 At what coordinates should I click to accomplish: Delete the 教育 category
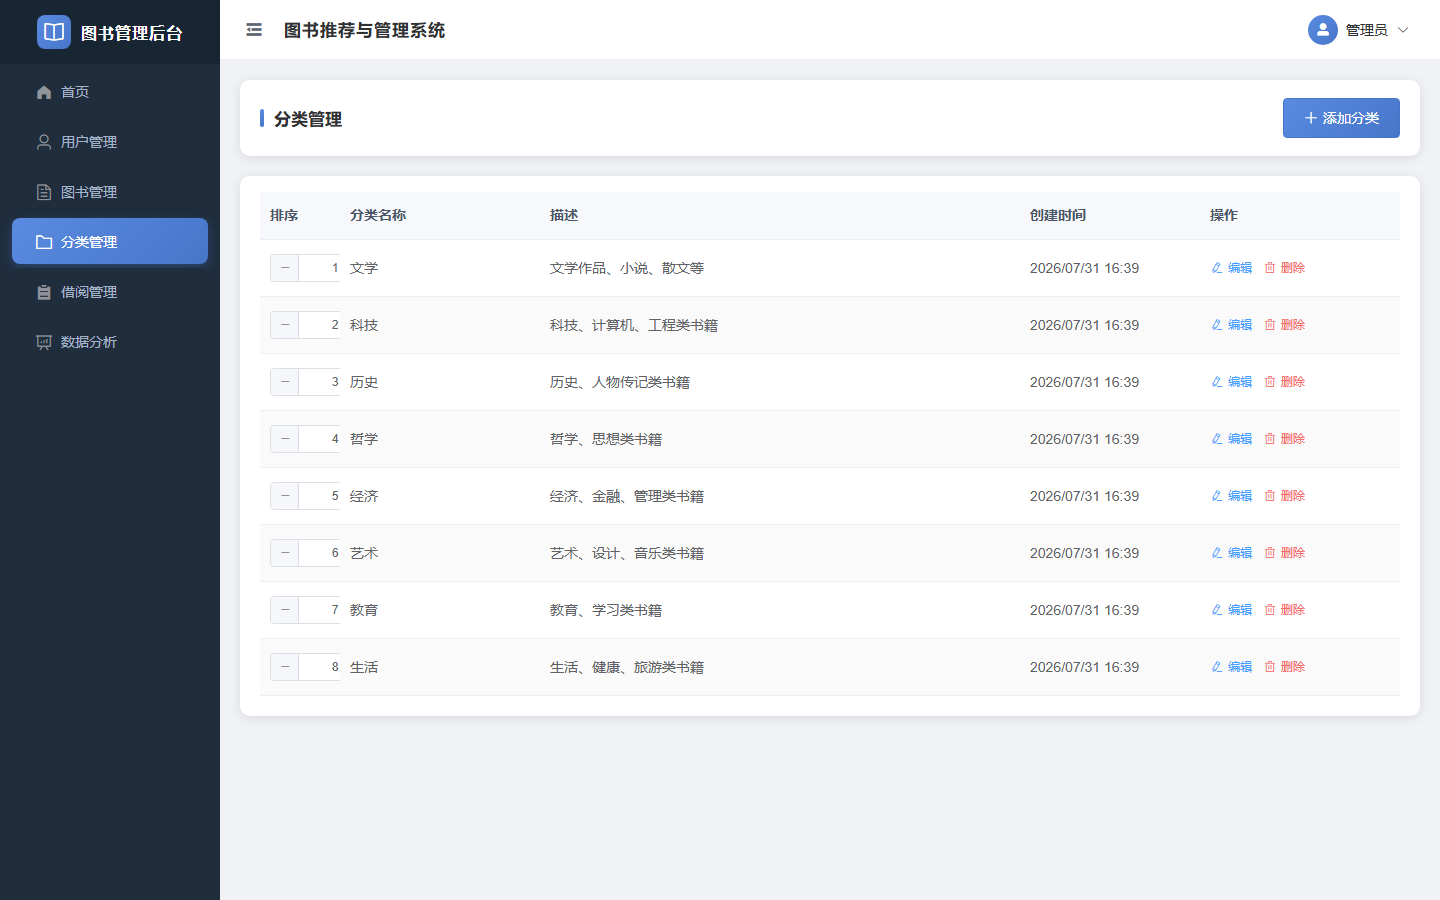point(1285,610)
